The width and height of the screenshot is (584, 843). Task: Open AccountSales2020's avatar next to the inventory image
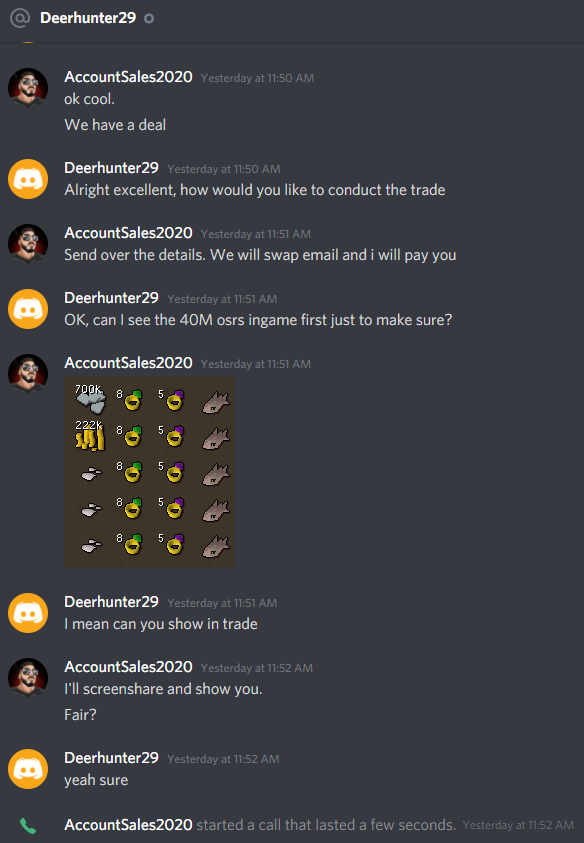[28, 374]
